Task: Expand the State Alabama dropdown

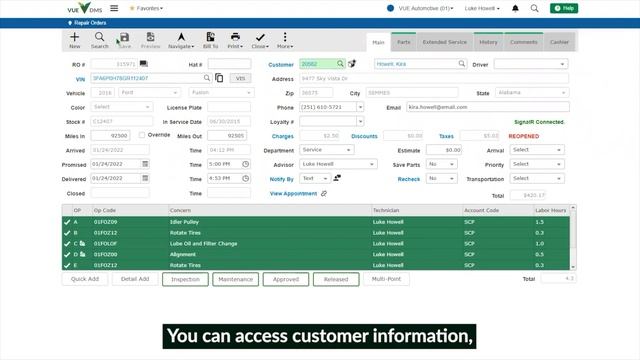Action: pos(563,93)
